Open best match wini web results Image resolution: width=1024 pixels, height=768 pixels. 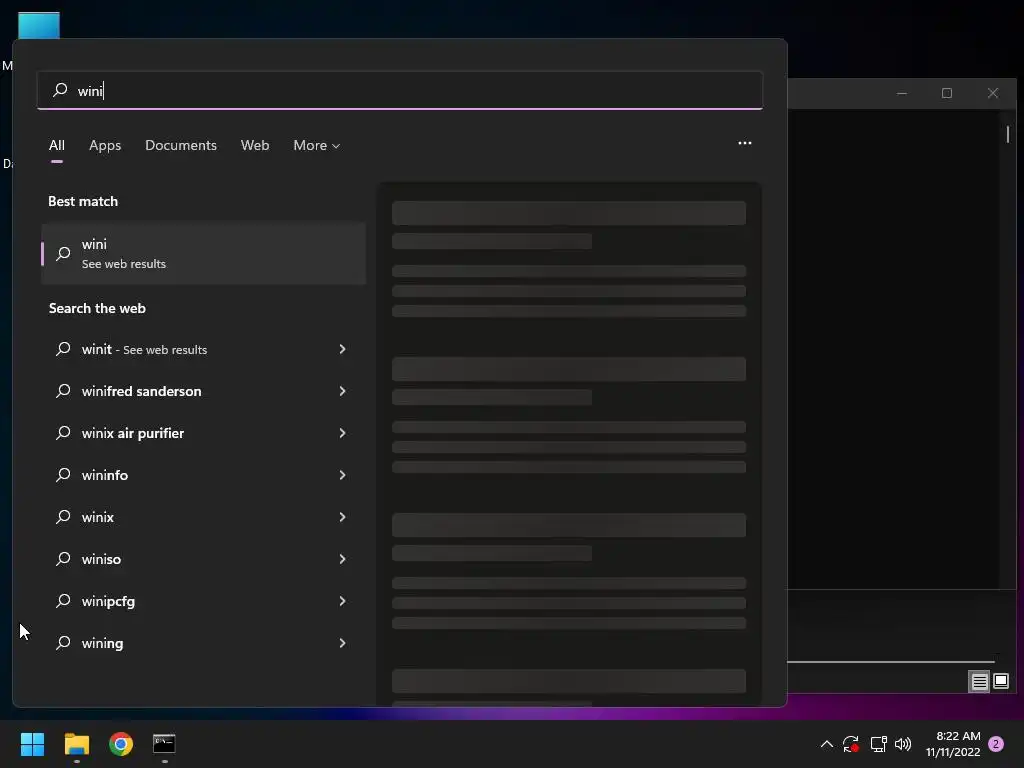pos(204,253)
